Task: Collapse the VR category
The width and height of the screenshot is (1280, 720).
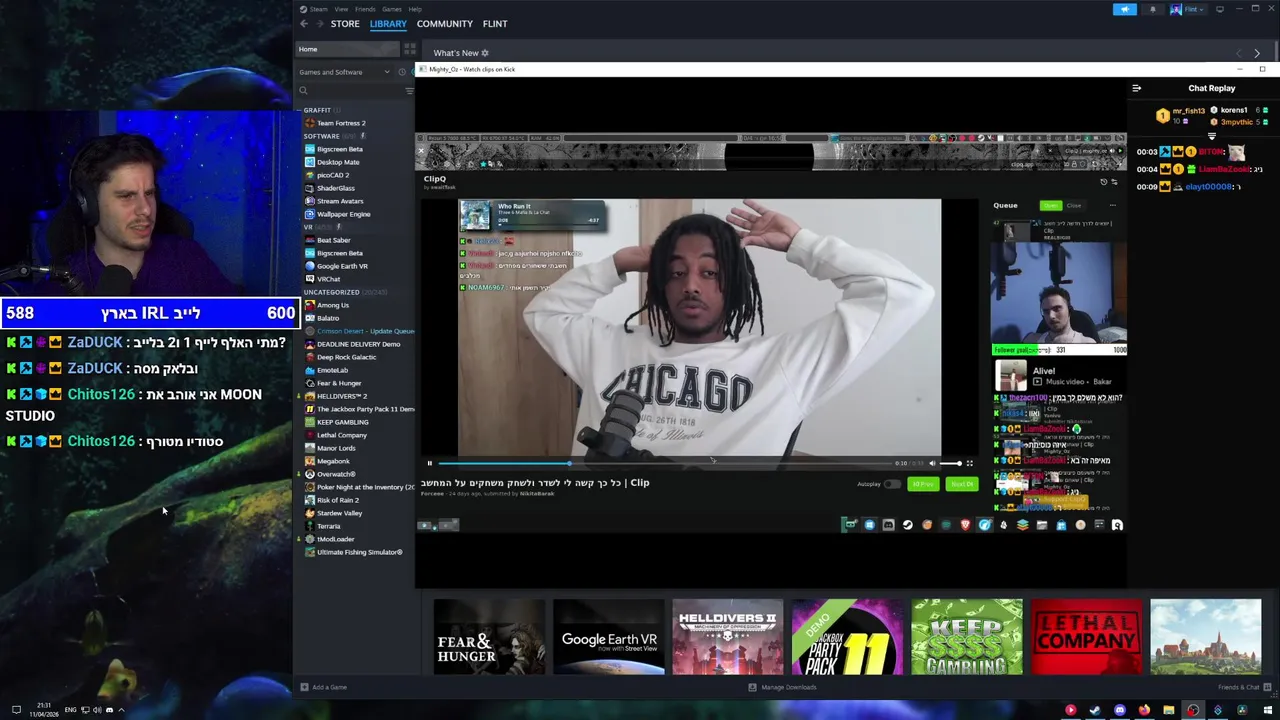Action: 308,227
